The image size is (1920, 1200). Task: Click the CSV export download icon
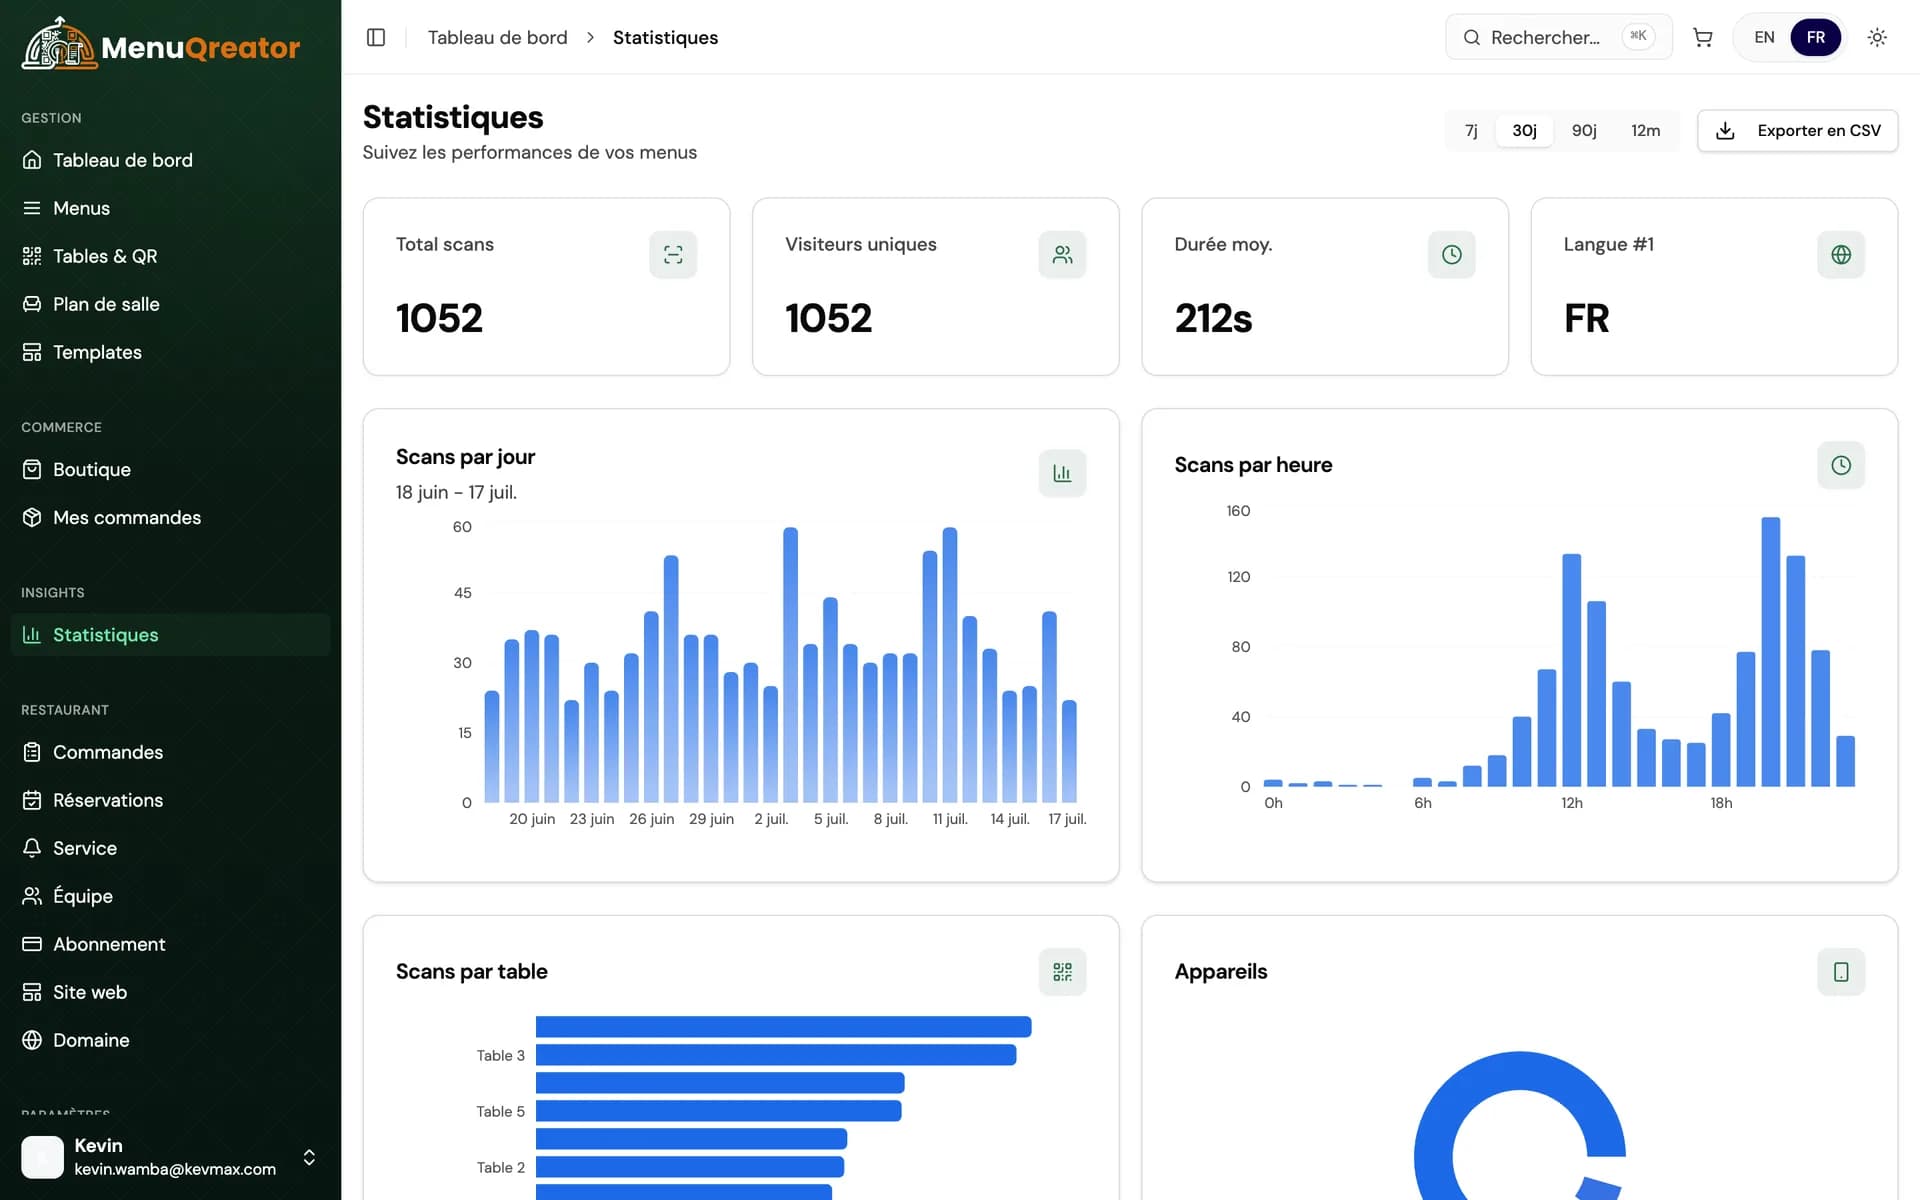pos(1725,131)
